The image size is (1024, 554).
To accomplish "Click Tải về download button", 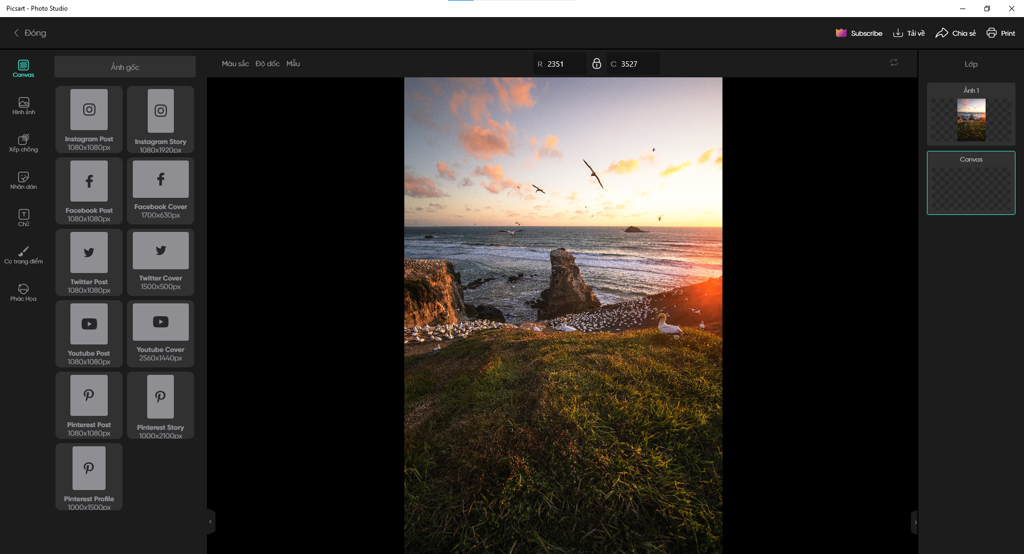I will click(908, 33).
